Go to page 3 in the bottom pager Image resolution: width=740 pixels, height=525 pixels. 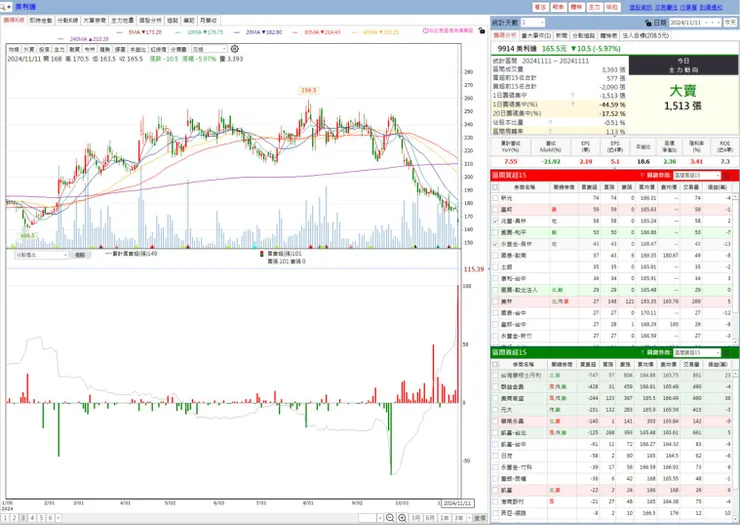(23, 518)
